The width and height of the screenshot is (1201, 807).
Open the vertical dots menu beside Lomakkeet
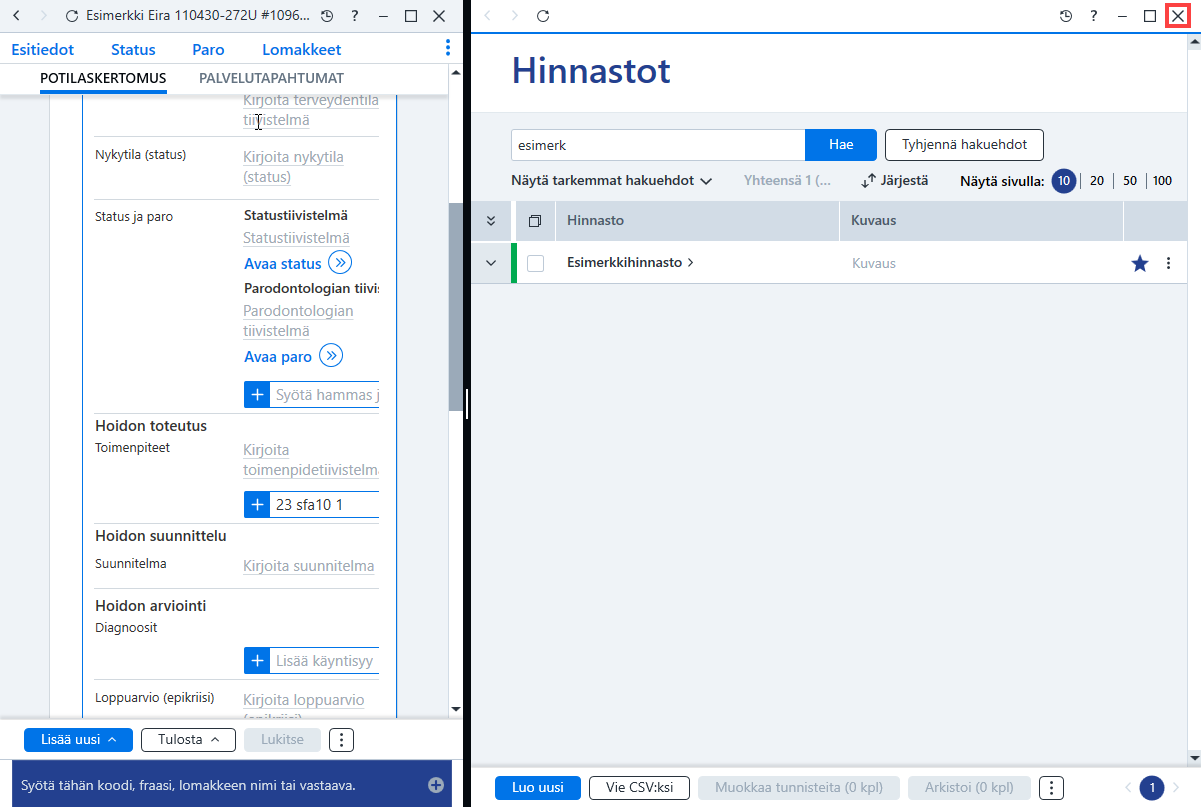coord(448,48)
